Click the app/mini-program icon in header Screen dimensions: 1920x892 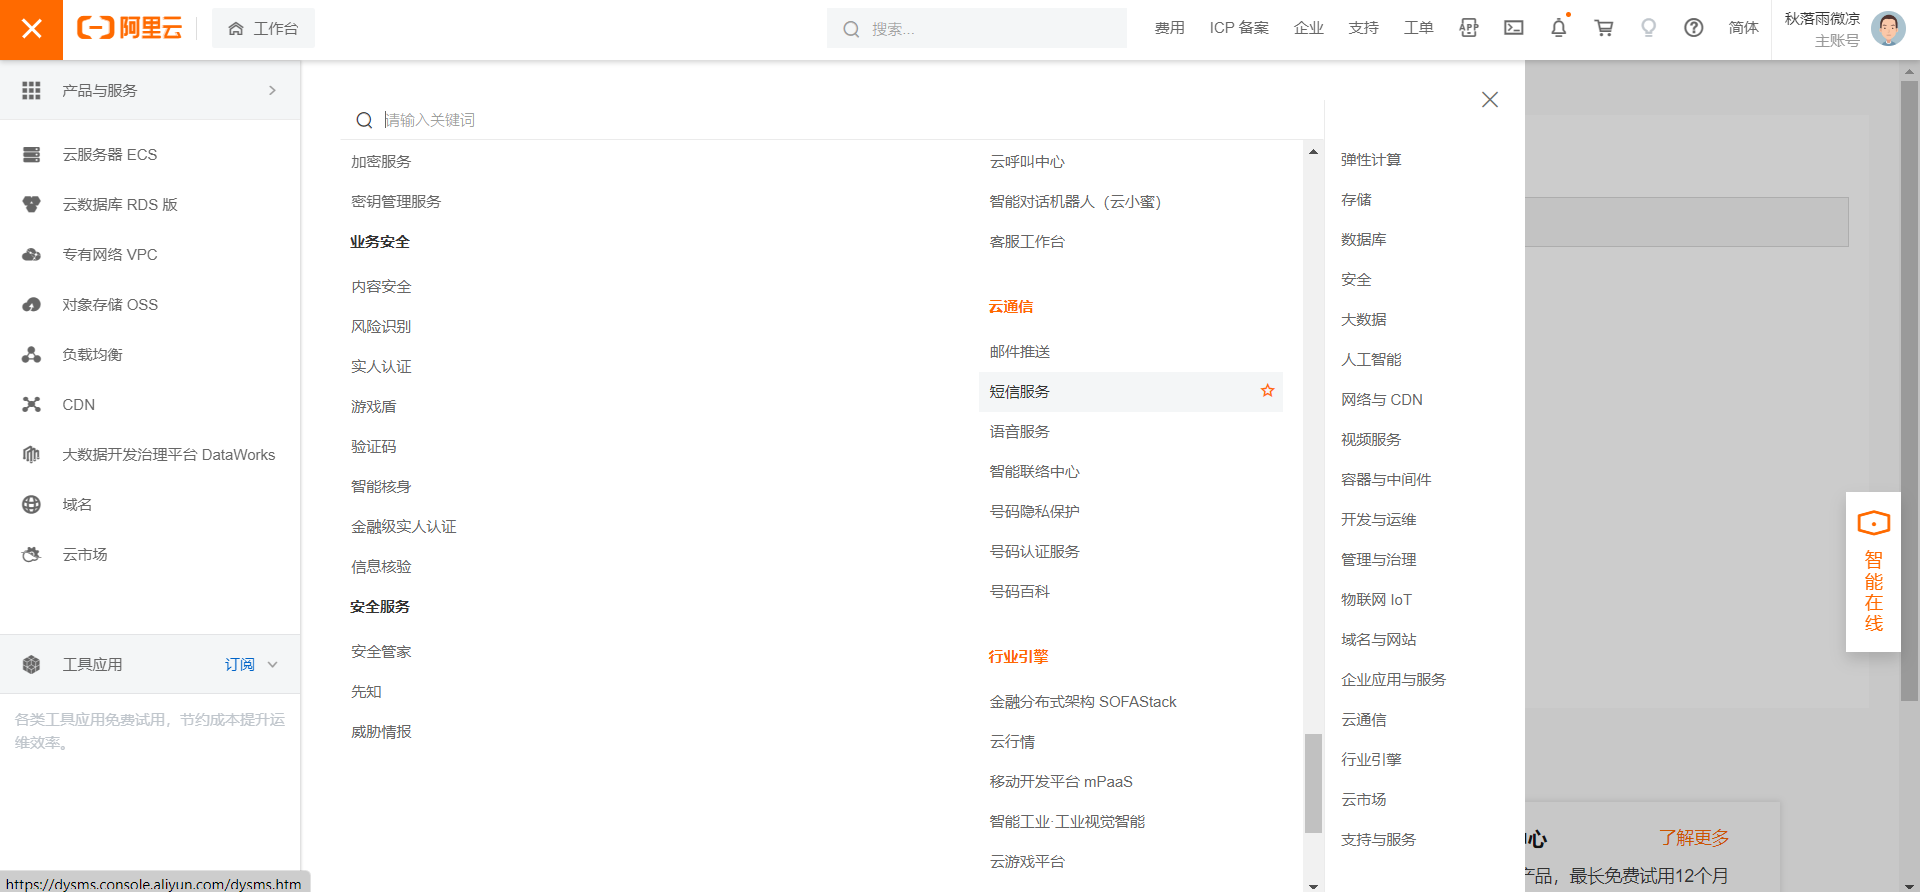(x=1468, y=28)
